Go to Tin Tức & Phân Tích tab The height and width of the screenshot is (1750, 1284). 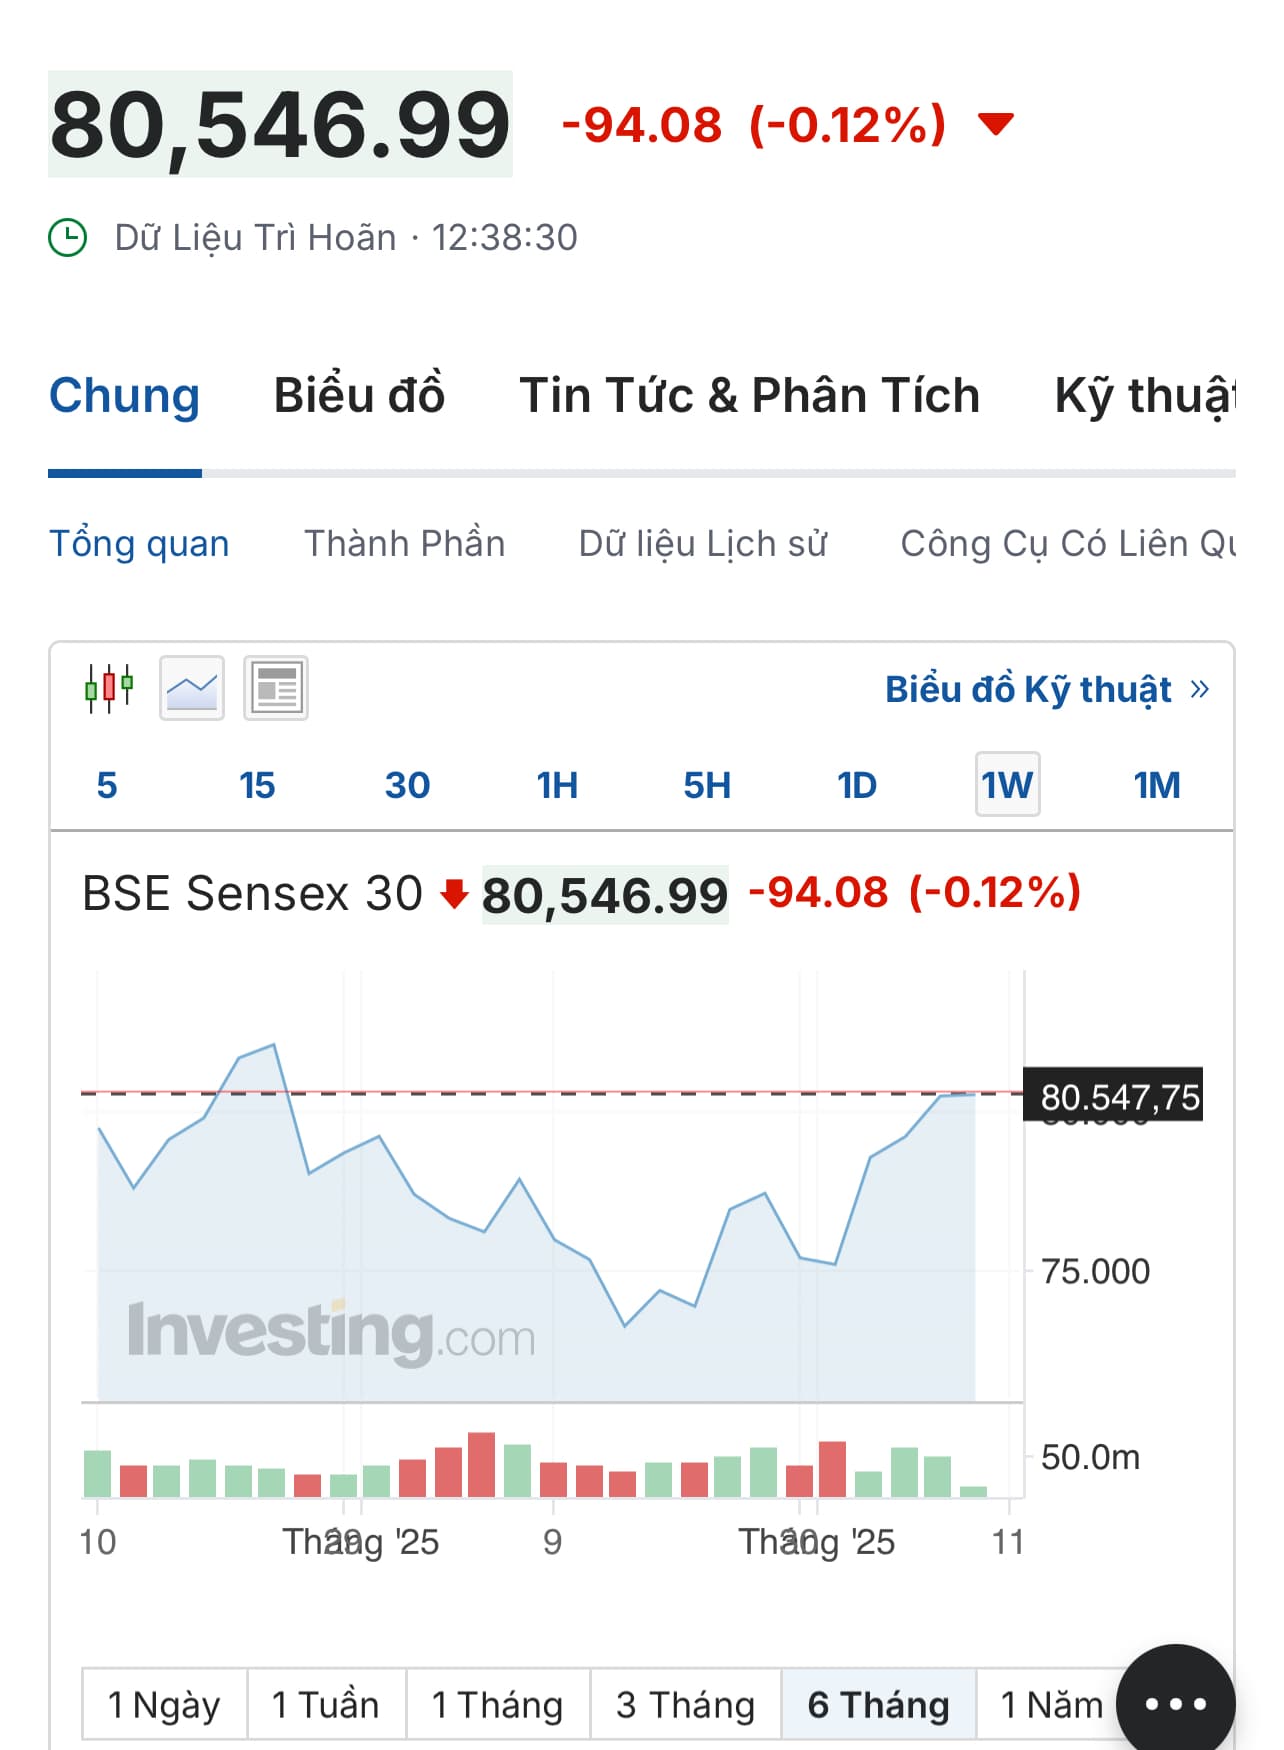[749, 395]
